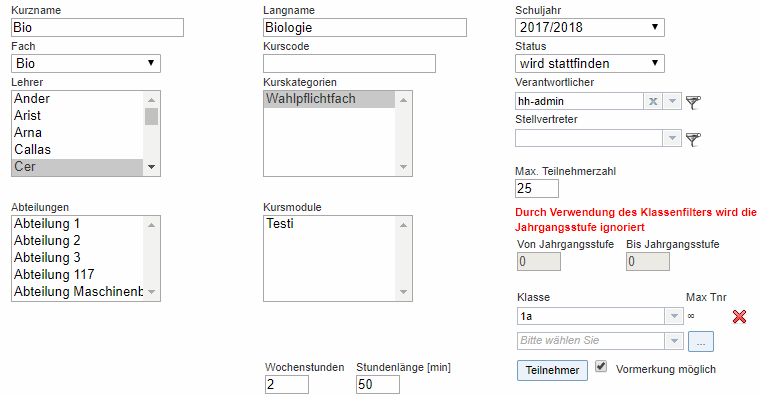Click the Wochenstunden field
Viewport: 759px width, 397px height.
pos(287,384)
